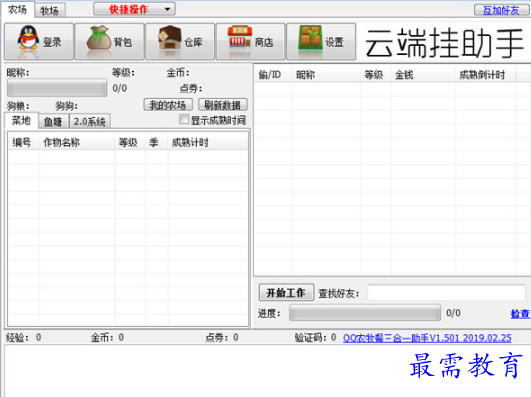
Task: Click the 检查 link
Action: pyautogui.click(x=520, y=314)
